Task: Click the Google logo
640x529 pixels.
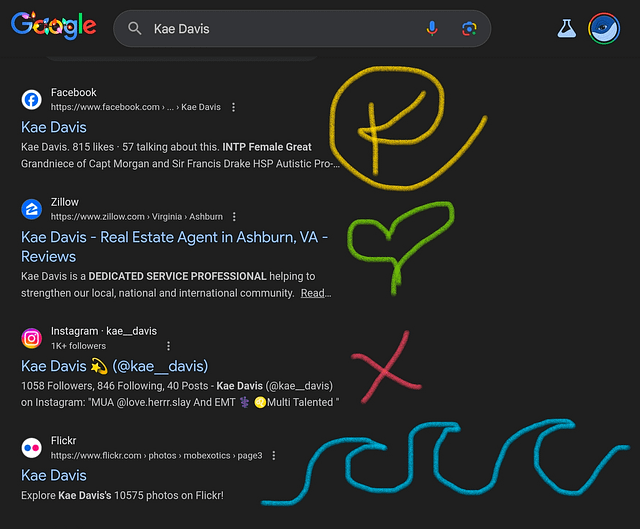Action: (54, 27)
